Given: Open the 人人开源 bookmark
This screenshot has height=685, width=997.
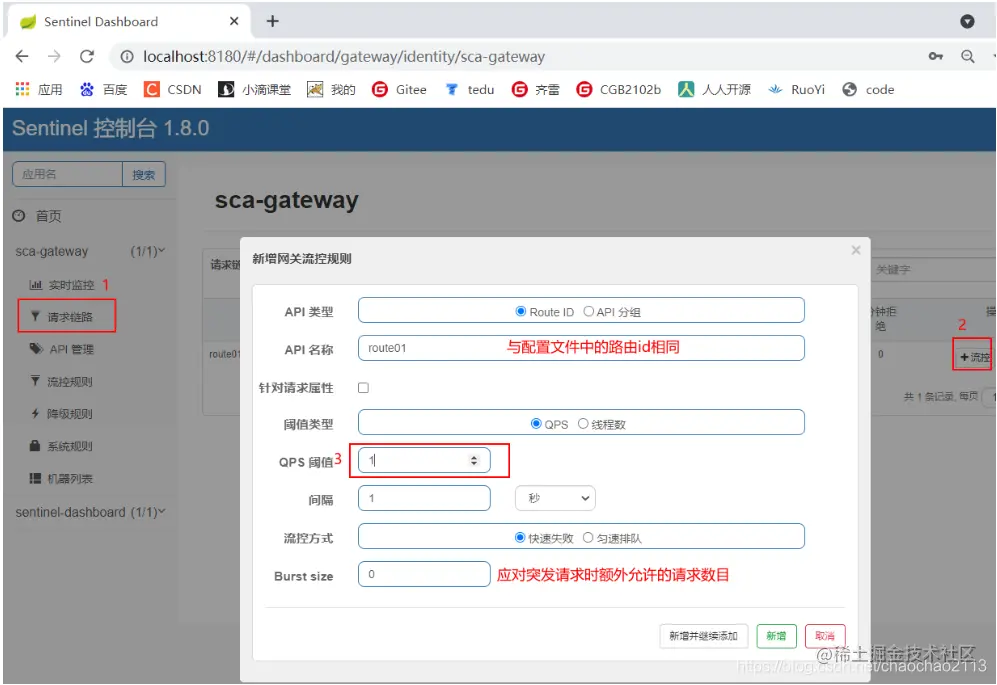Looking at the screenshot, I should (x=715, y=90).
